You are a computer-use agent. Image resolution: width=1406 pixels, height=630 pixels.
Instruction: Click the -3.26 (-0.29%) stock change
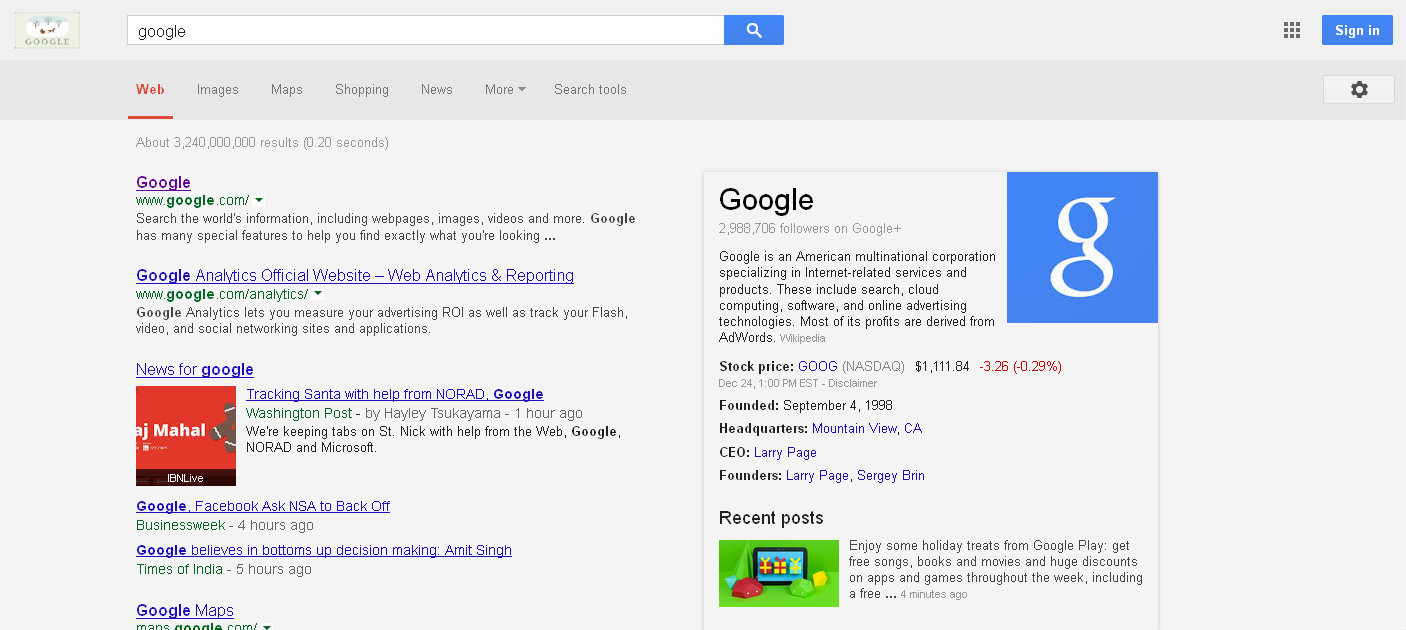pyautogui.click(x=1020, y=366)
